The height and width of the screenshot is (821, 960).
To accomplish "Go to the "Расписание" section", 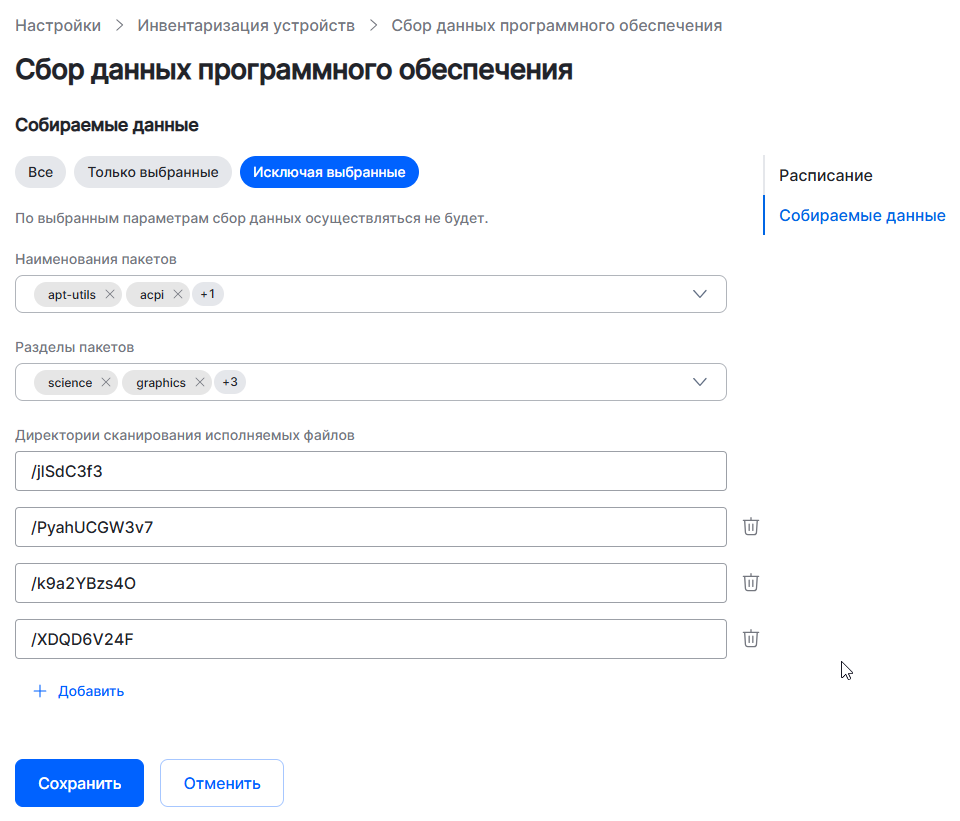I will click(x=826, y=176).
